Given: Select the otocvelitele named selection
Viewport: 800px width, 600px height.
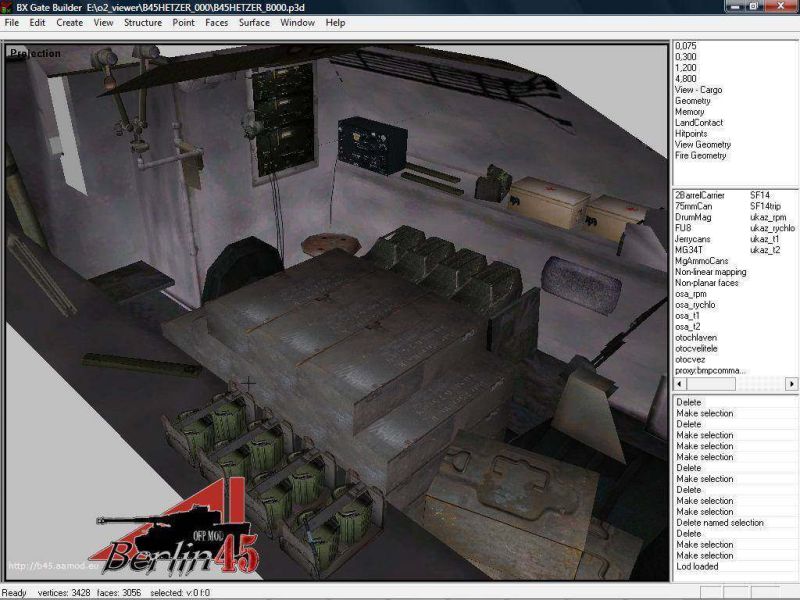Looking at the screenshot, I should 696,349.
